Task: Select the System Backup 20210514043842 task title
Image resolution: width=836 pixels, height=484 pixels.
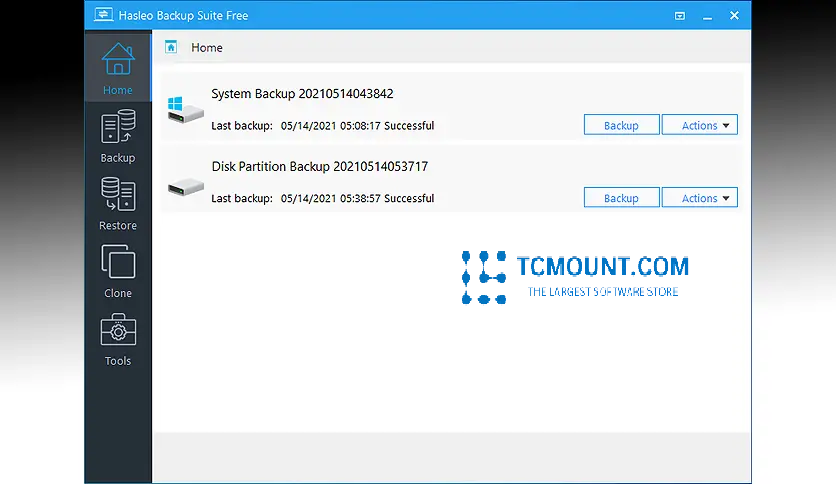Action: [x=302, y=94]
